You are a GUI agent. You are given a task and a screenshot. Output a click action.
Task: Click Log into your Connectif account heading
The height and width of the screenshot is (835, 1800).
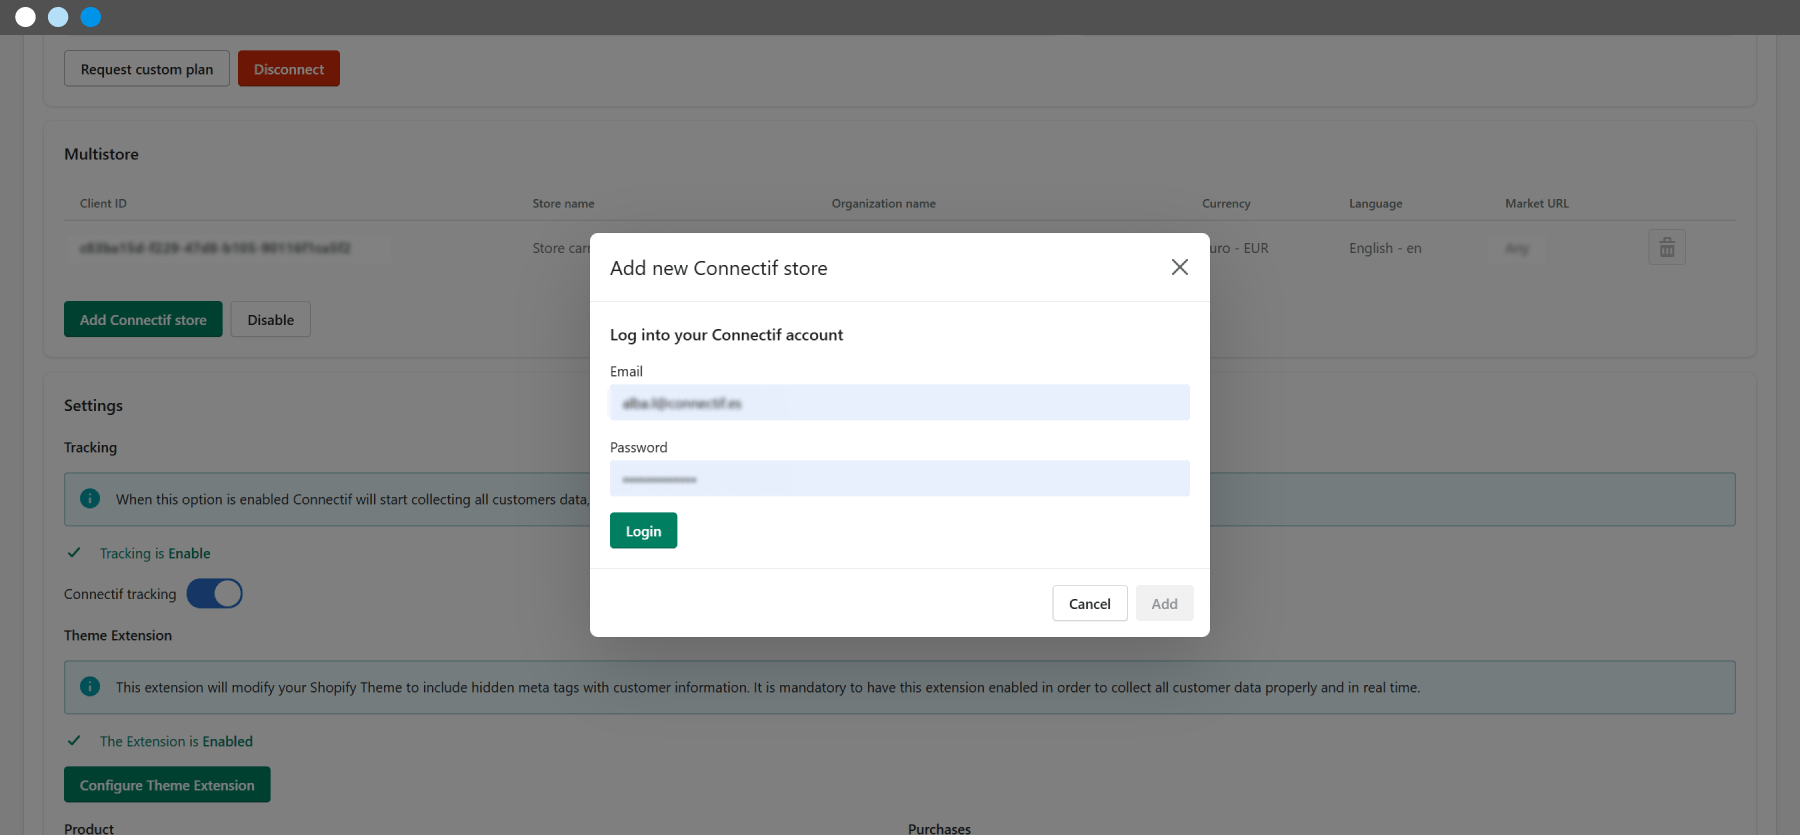click(x=726, y=335)
